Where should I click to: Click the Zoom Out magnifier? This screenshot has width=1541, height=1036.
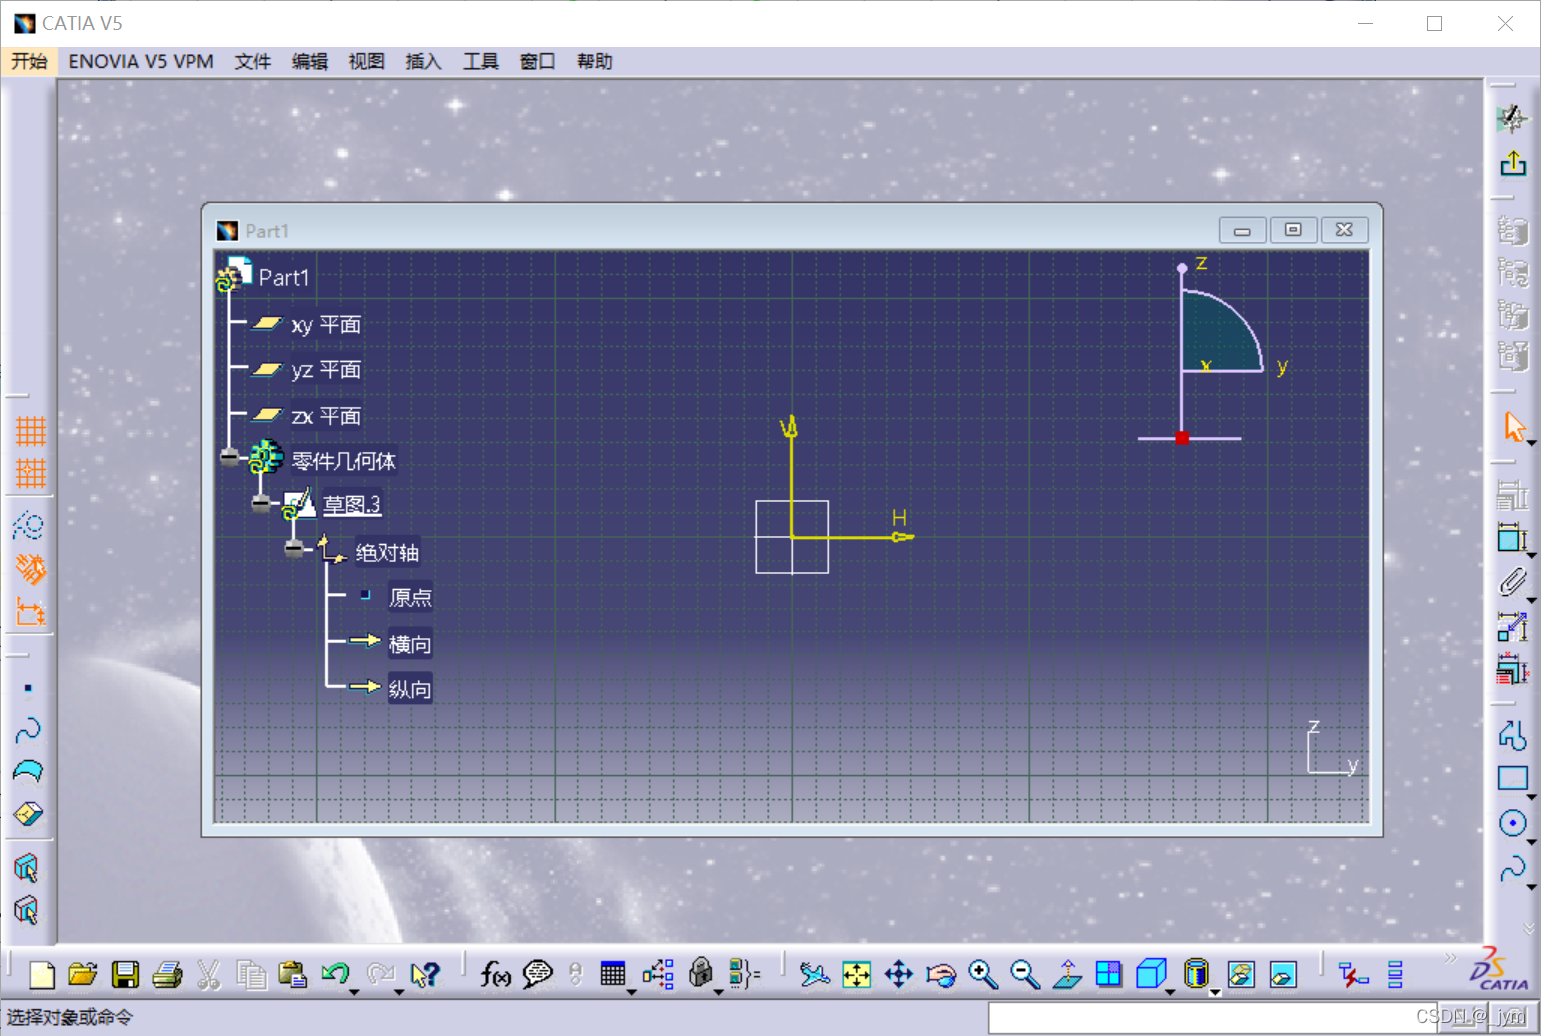coord(1024,974)
